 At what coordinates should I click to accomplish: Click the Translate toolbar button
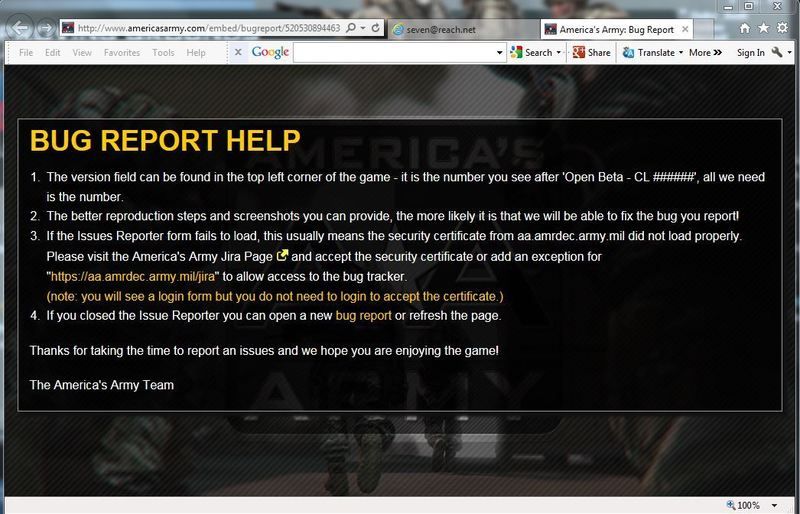649,53
